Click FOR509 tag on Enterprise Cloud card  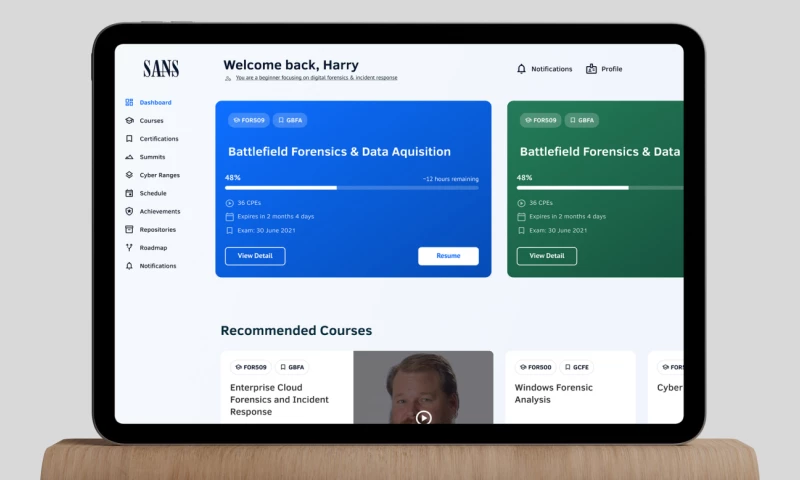coord(251,367)
